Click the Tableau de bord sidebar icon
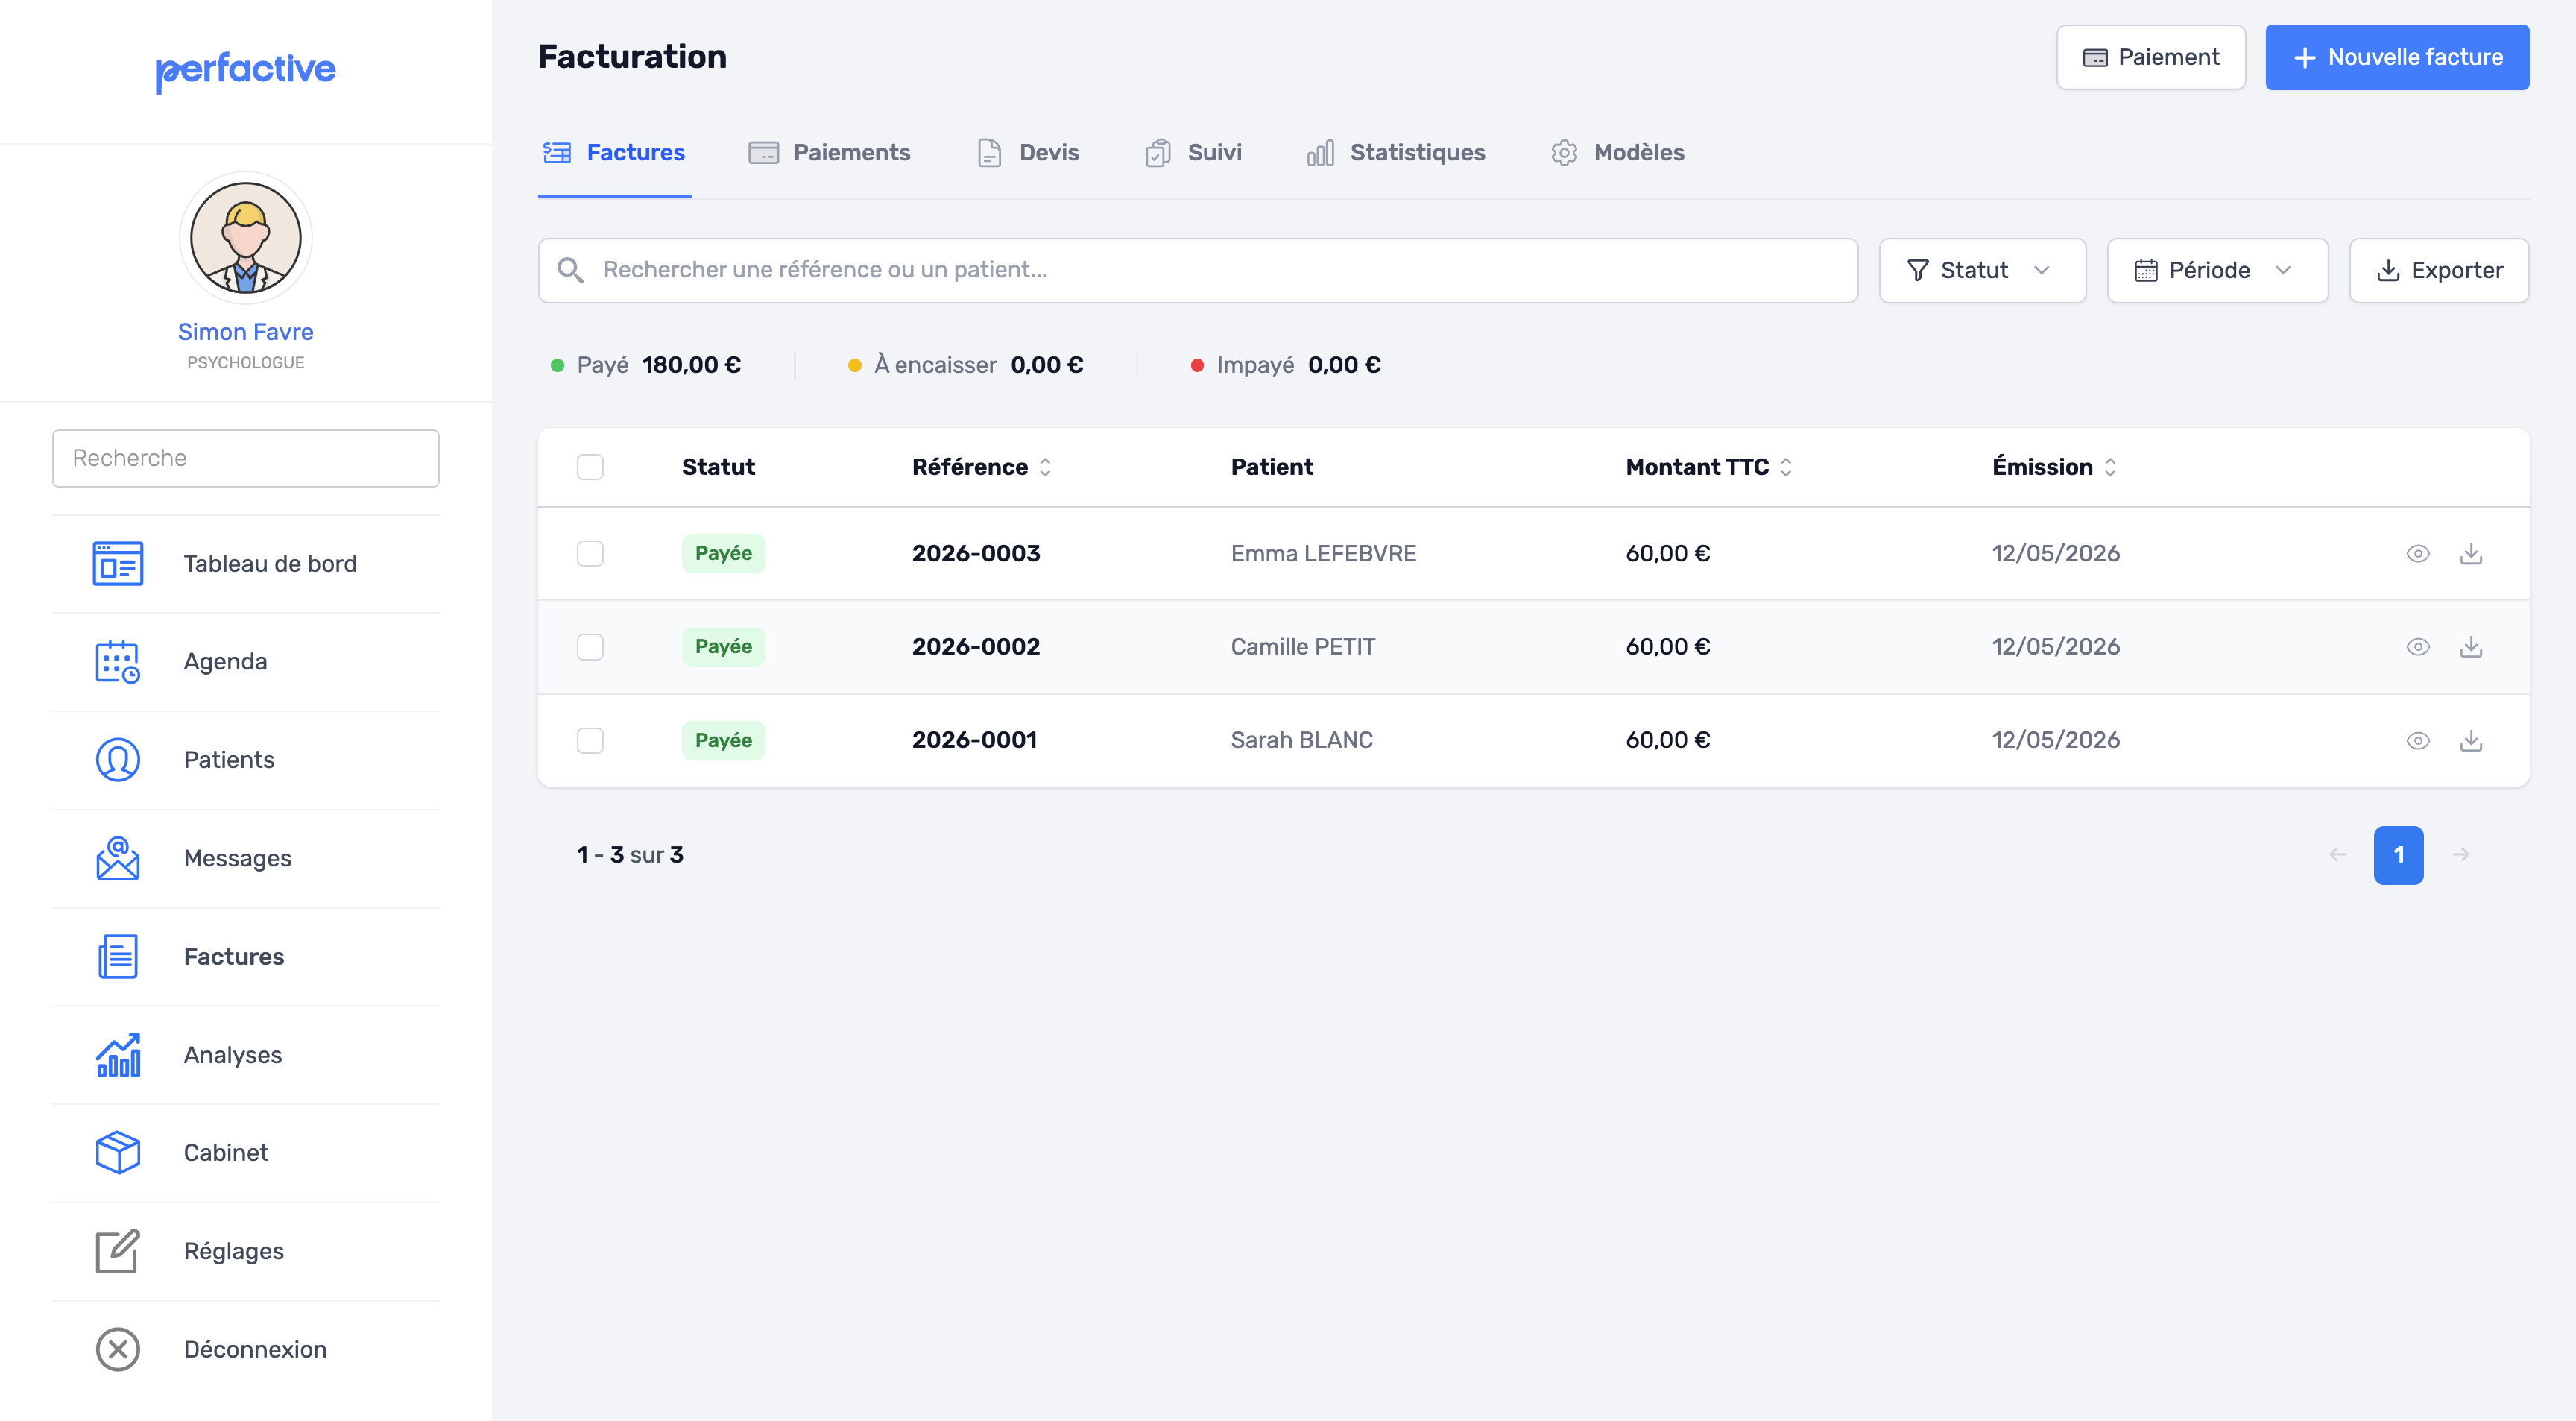Image resolution: width=2576 pixels, height=1421 pixels. (x=118, y=564)
